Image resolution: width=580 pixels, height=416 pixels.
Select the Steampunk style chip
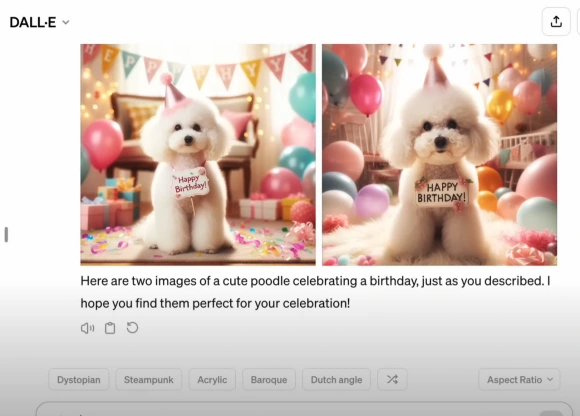click(149, 379)
